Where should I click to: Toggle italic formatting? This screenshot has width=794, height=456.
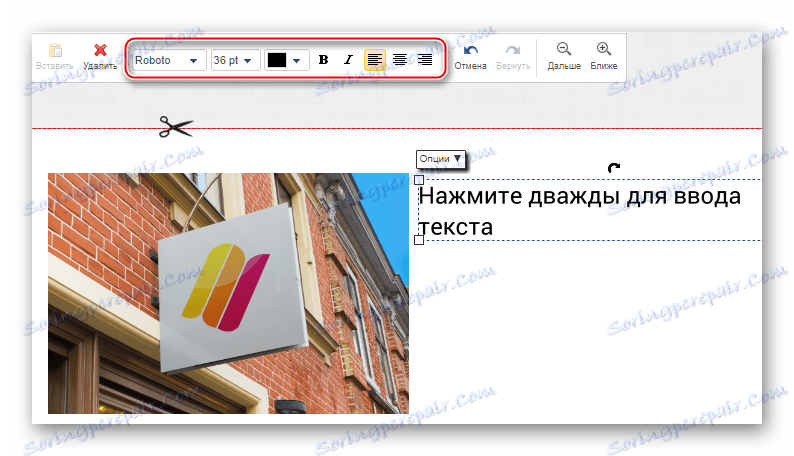(348, 60)
